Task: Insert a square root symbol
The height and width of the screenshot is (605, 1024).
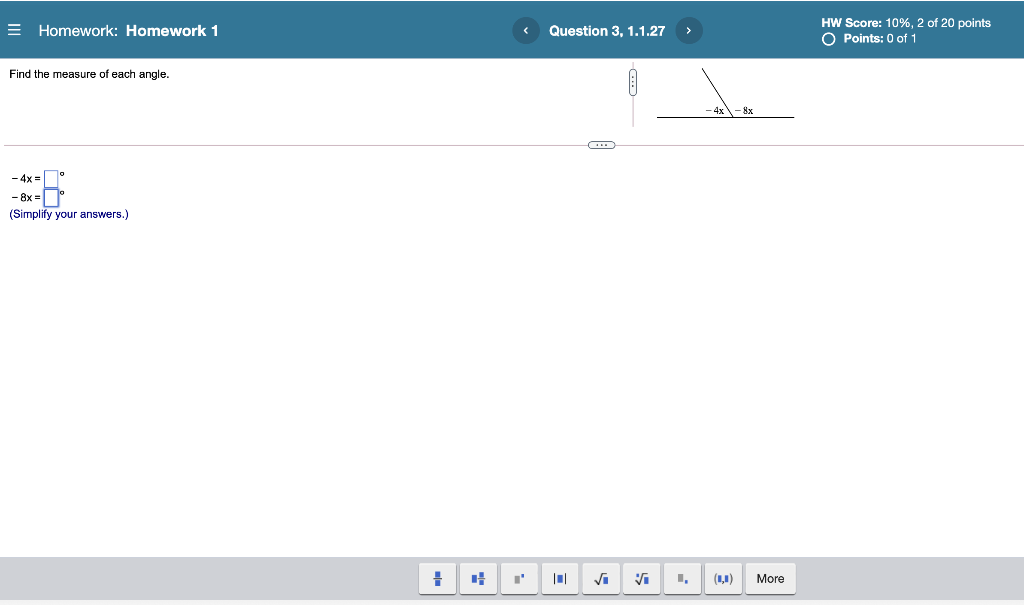Action: coord(601,579)
